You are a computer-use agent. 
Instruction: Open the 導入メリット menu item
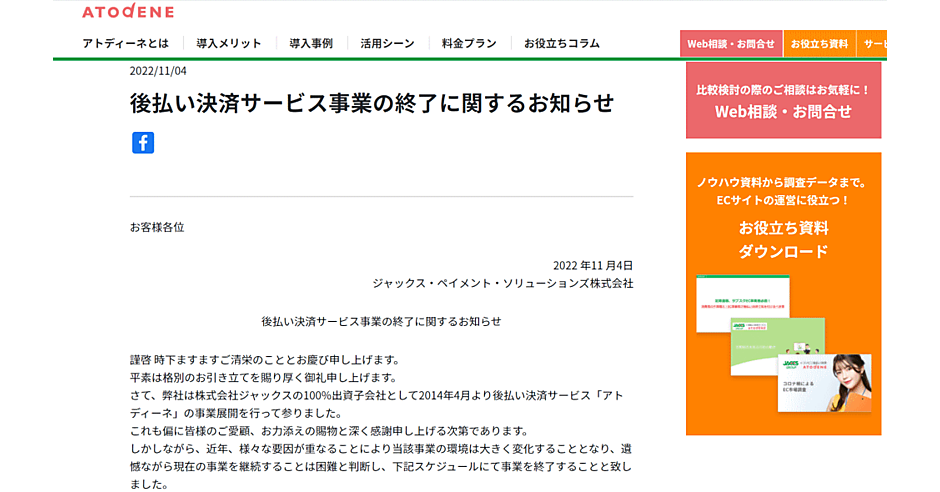(x=228, y=43)
